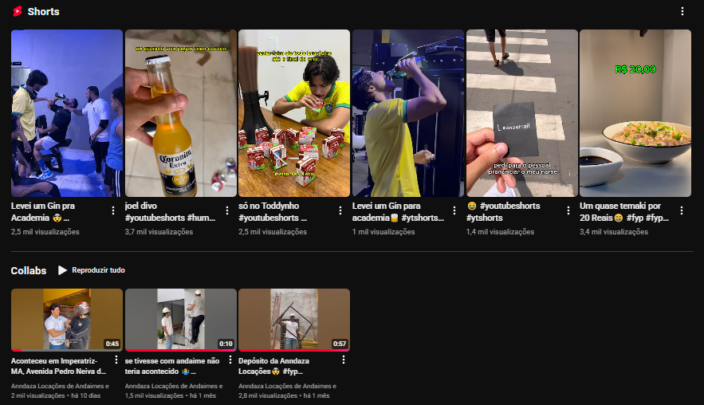Open options for 'Aconteceu em Imperatriz' video

point(116,360)
